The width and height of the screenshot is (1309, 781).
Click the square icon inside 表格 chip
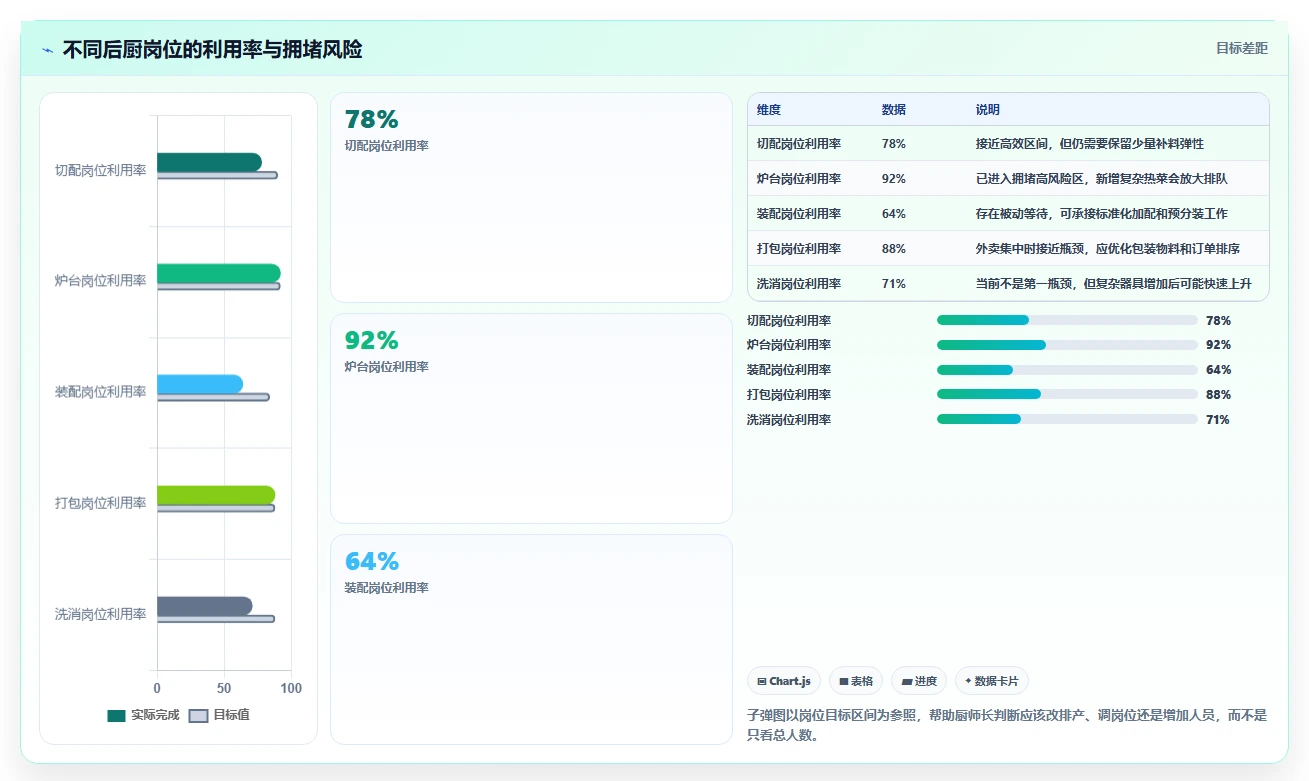click(844, 681)
